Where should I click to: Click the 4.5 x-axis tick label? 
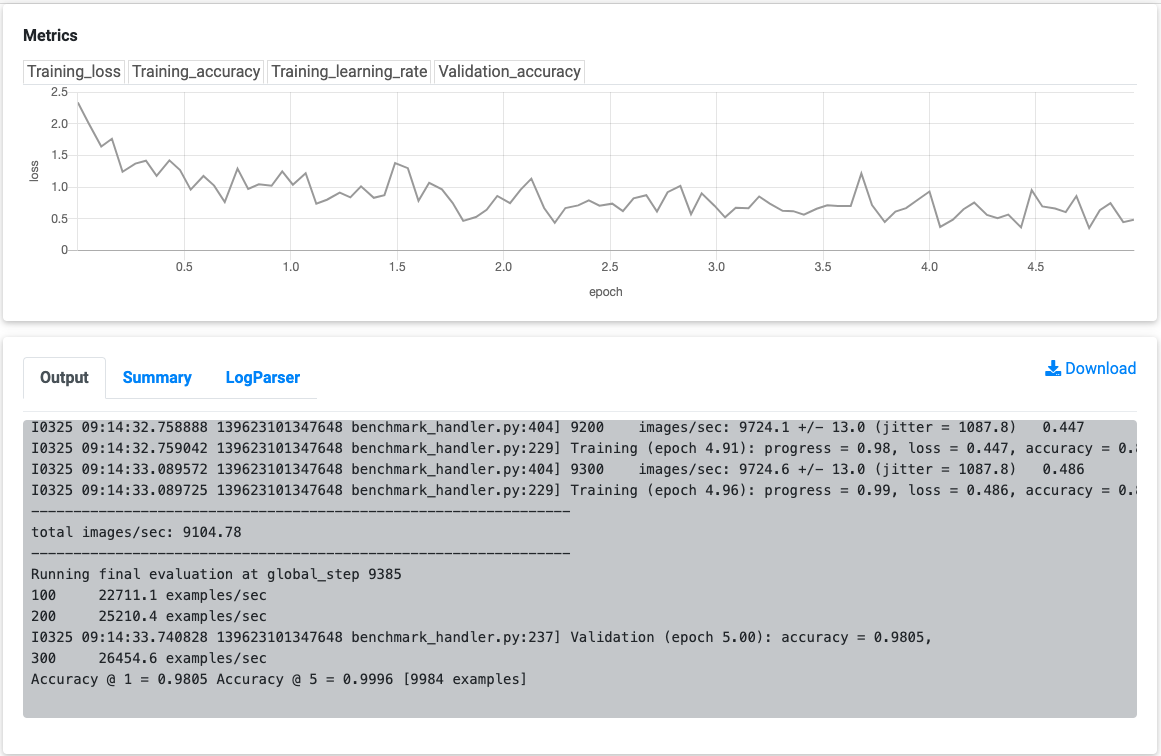1035,267
